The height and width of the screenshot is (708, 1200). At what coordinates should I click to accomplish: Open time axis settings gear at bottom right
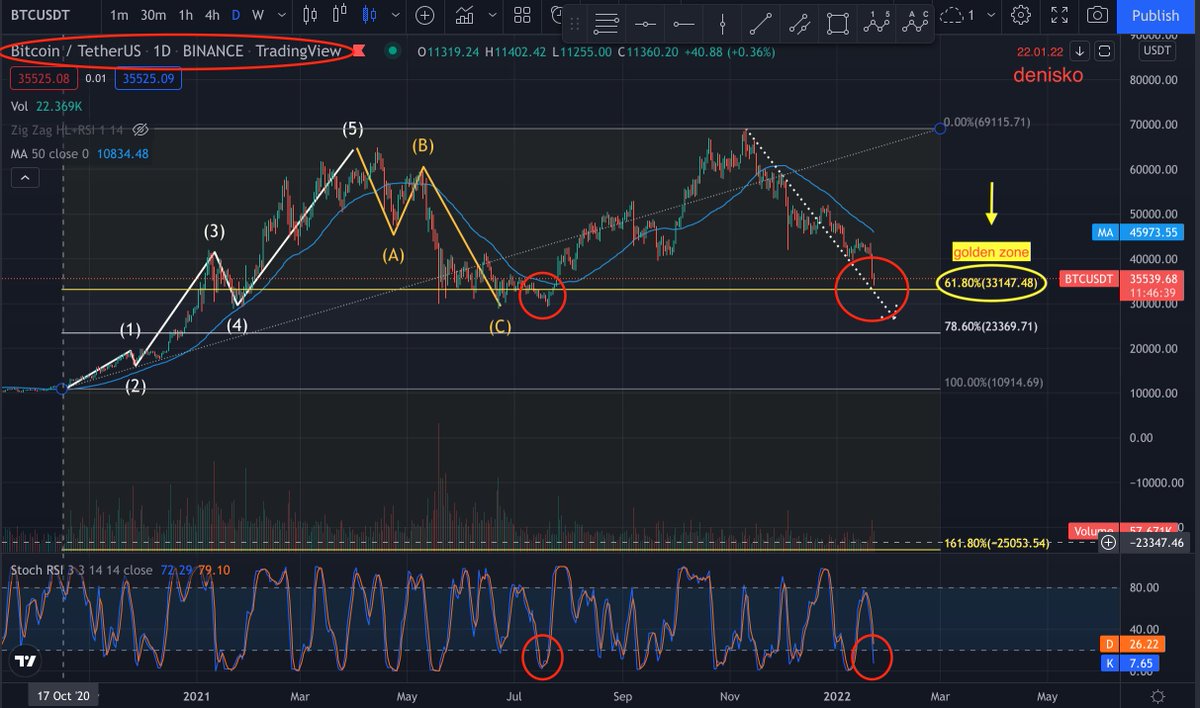pos(1157,695)
